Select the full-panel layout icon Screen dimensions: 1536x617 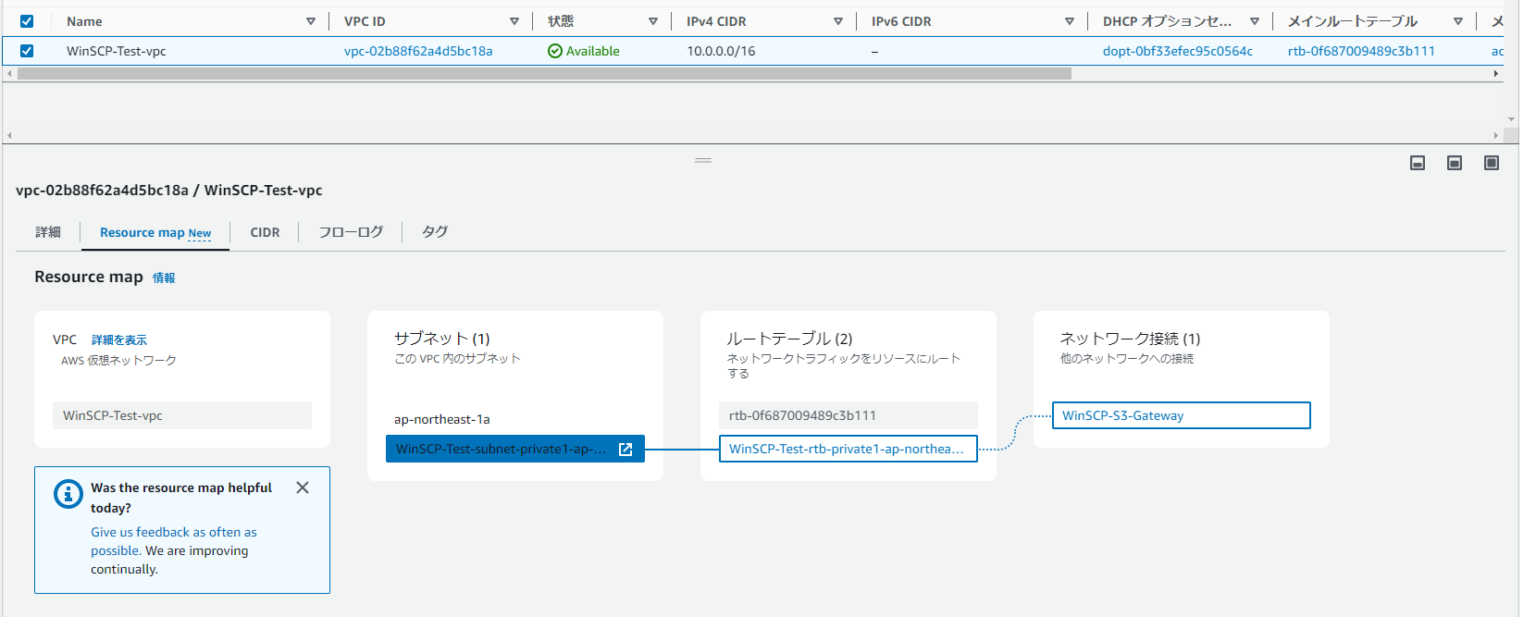click(x=1491, y=162)
